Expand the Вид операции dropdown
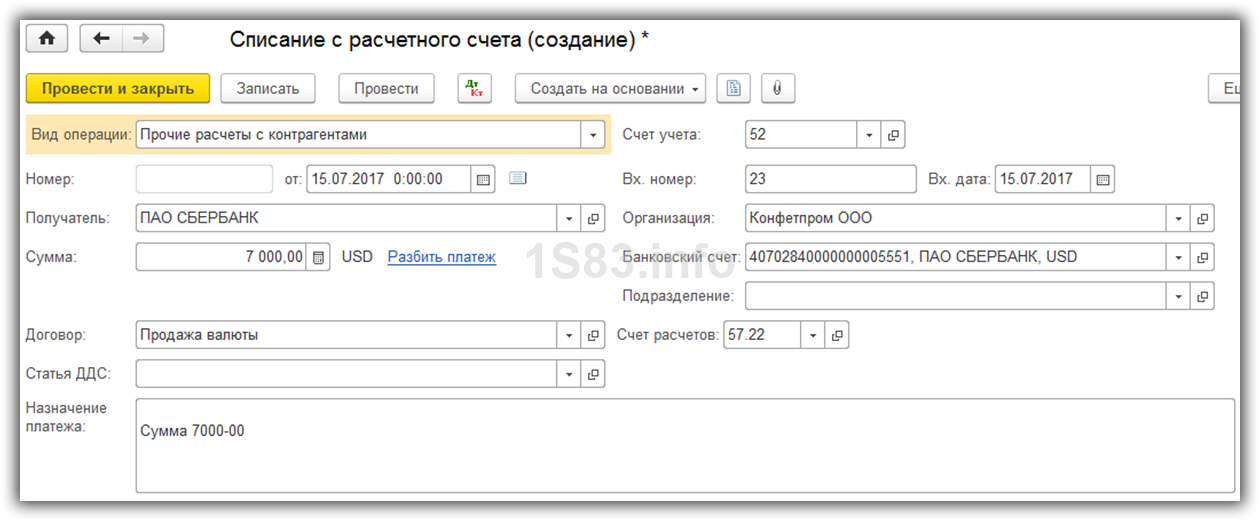Screen dimensions: 1260x521 593,135
